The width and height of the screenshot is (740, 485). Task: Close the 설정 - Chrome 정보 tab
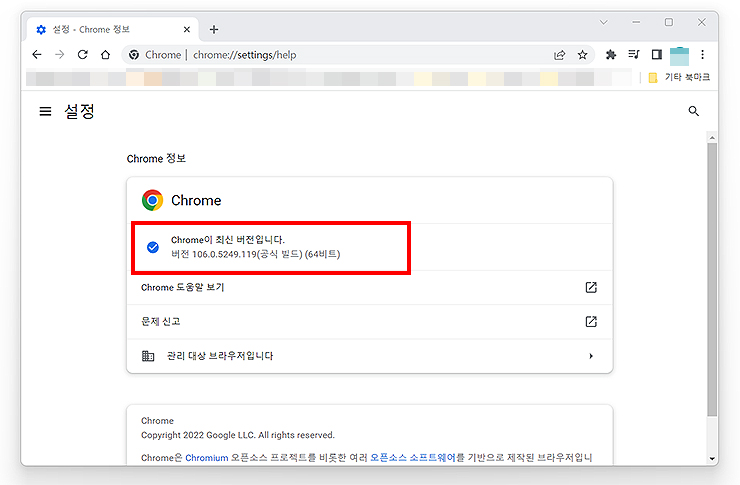[x=187, y=29]
